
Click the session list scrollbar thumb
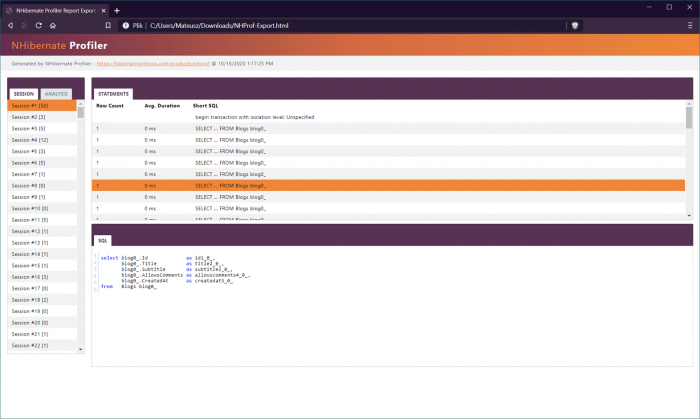pos(81,112)
